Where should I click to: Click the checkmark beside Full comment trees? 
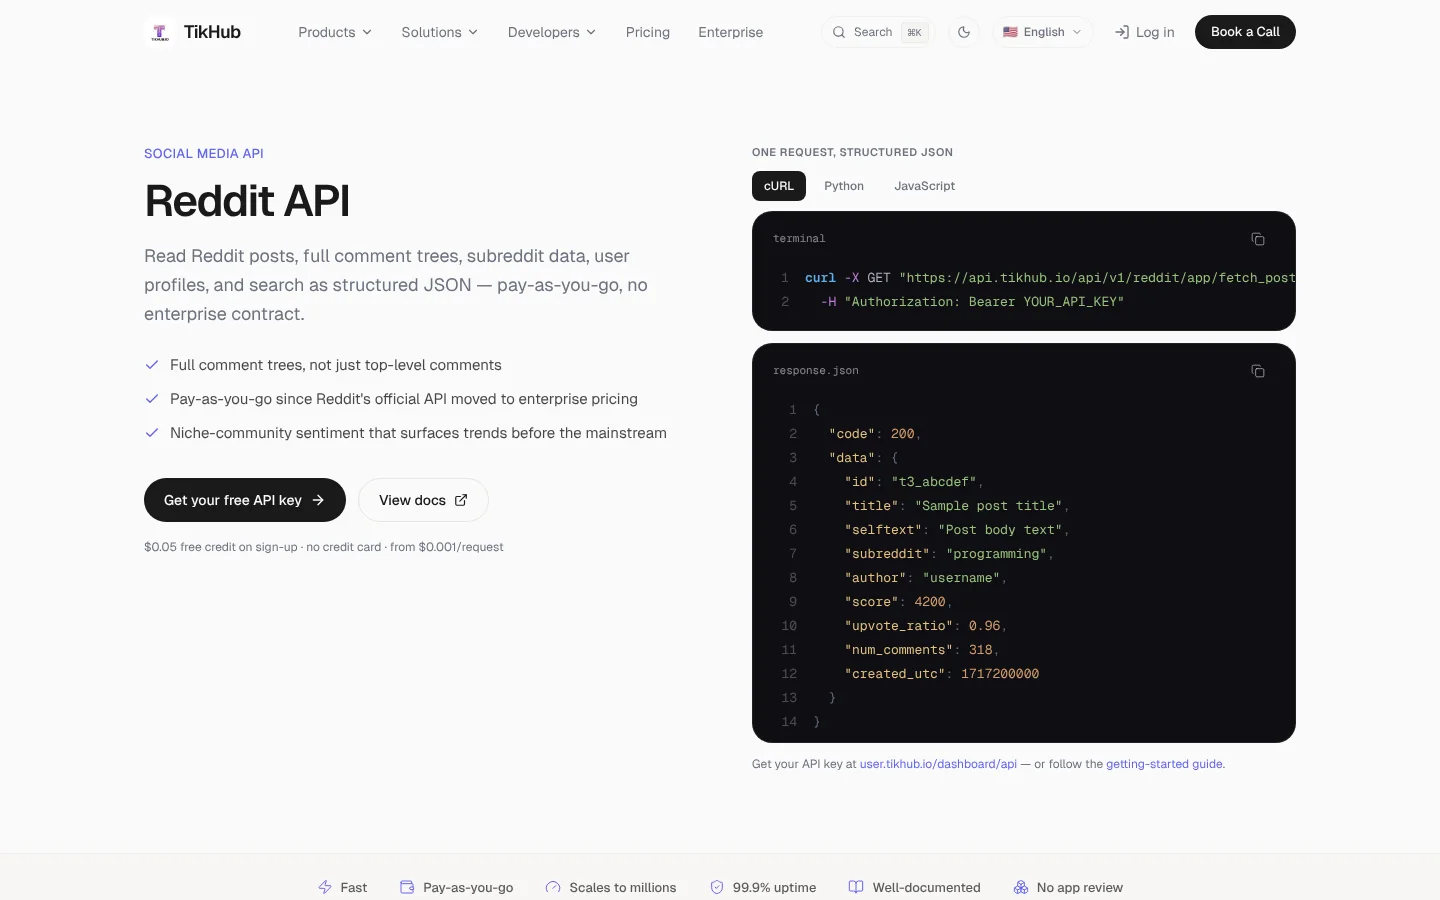[152, 365]
